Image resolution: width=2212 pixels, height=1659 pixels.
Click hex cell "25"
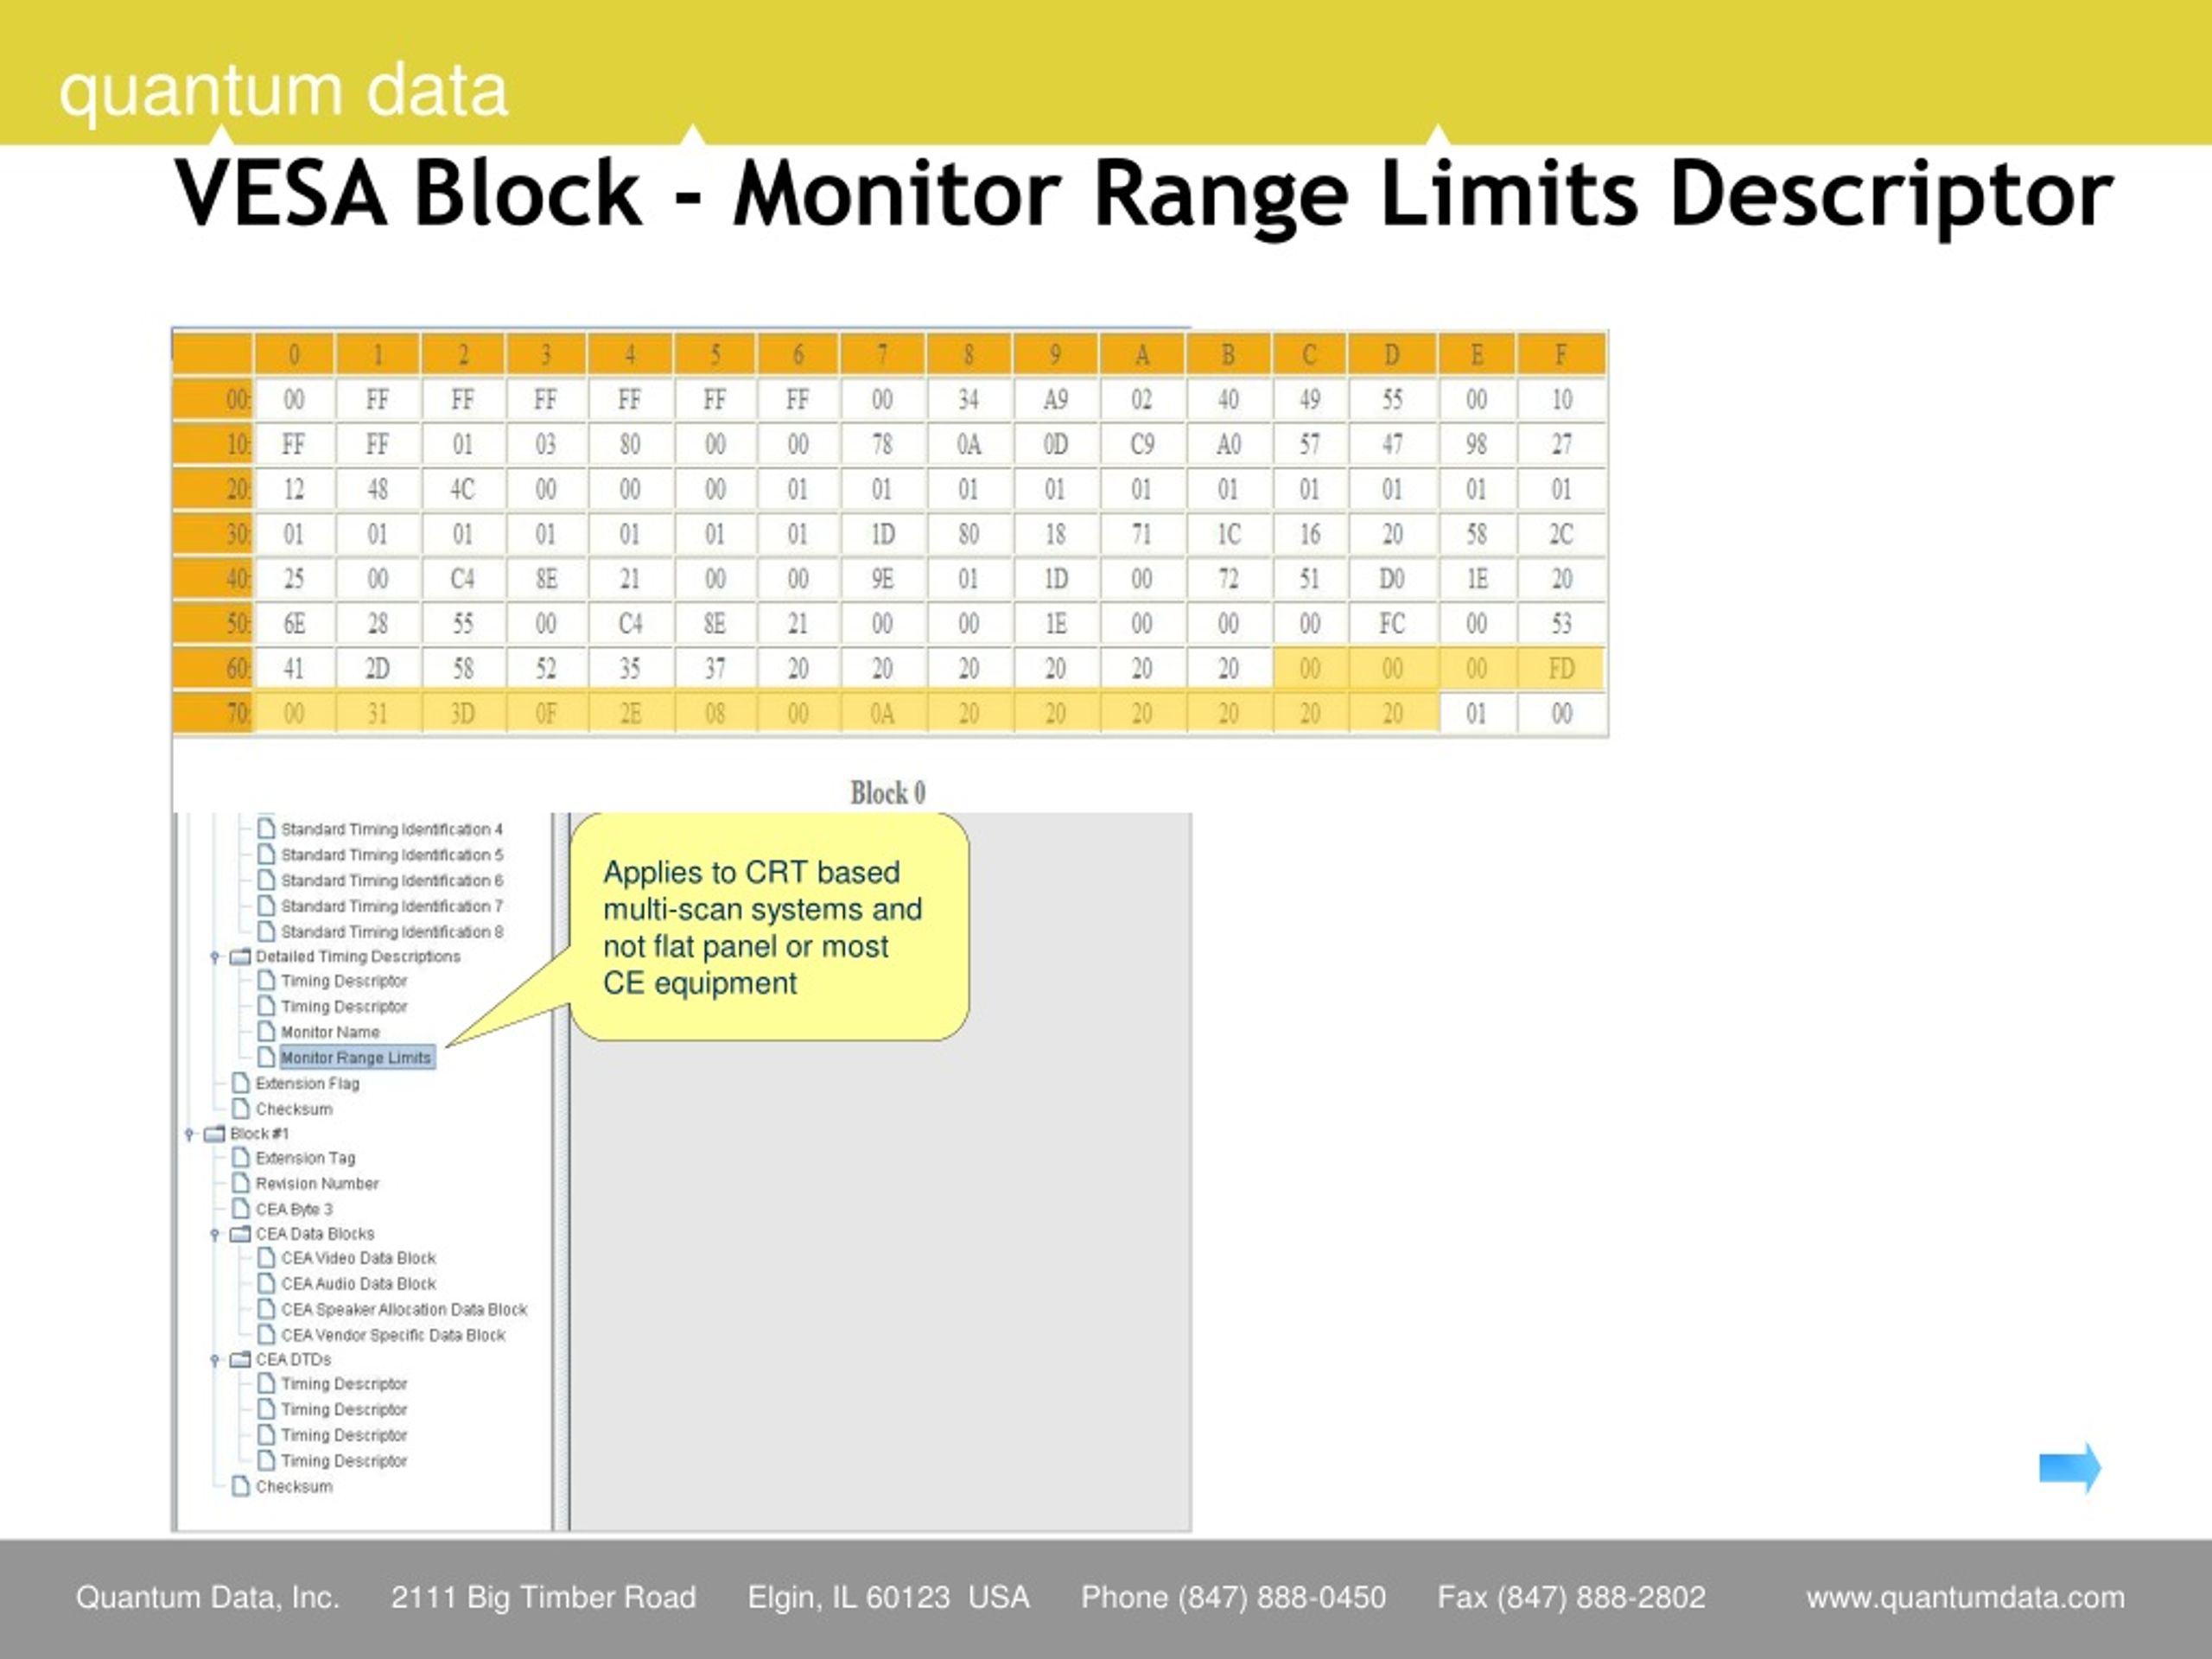pos(294,579)
